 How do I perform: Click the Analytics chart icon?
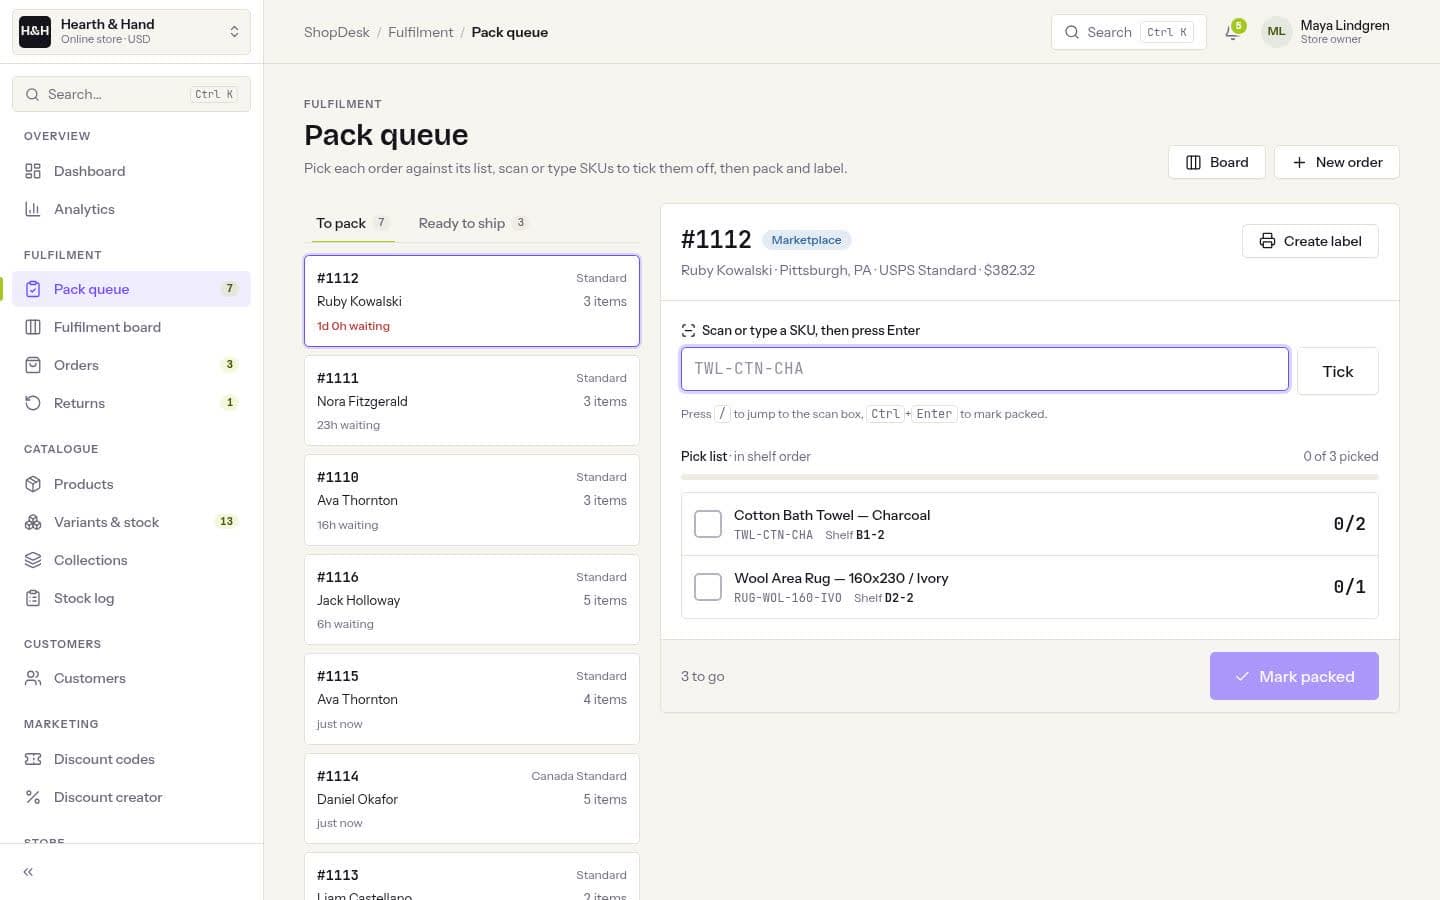(x=33, y=209)
